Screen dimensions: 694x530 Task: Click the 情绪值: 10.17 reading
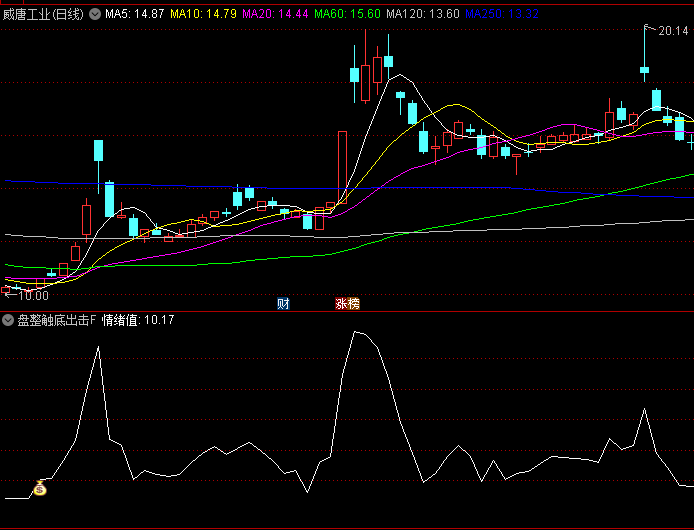coord(138,320)
